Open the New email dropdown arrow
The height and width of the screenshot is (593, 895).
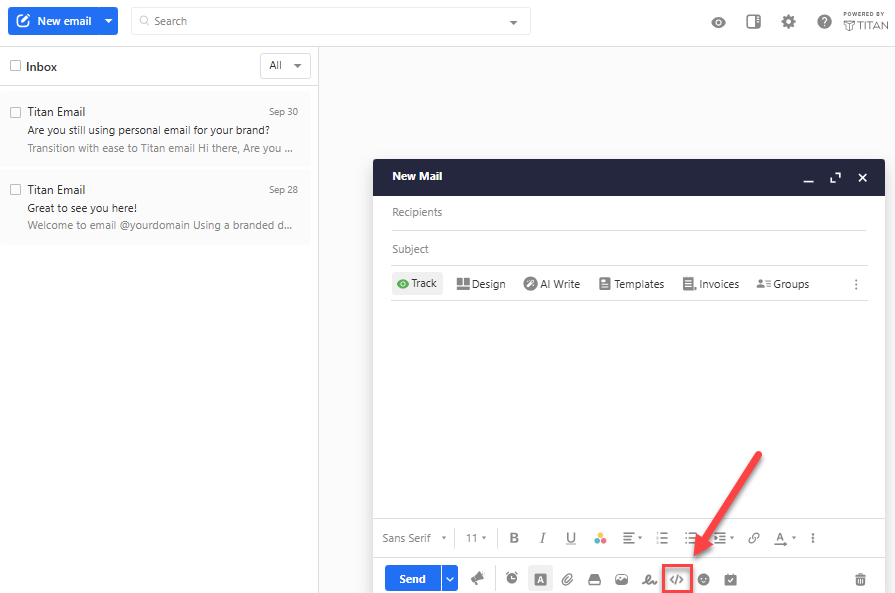(x=108, y=21)
